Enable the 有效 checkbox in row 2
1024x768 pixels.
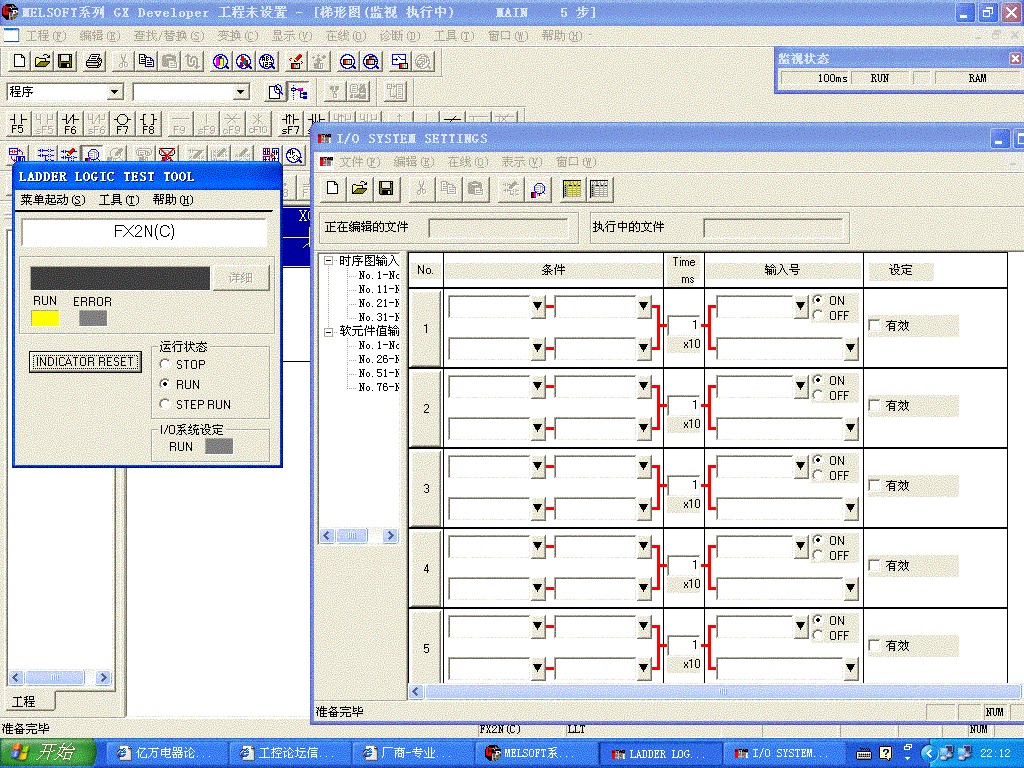tap(874, 406)
